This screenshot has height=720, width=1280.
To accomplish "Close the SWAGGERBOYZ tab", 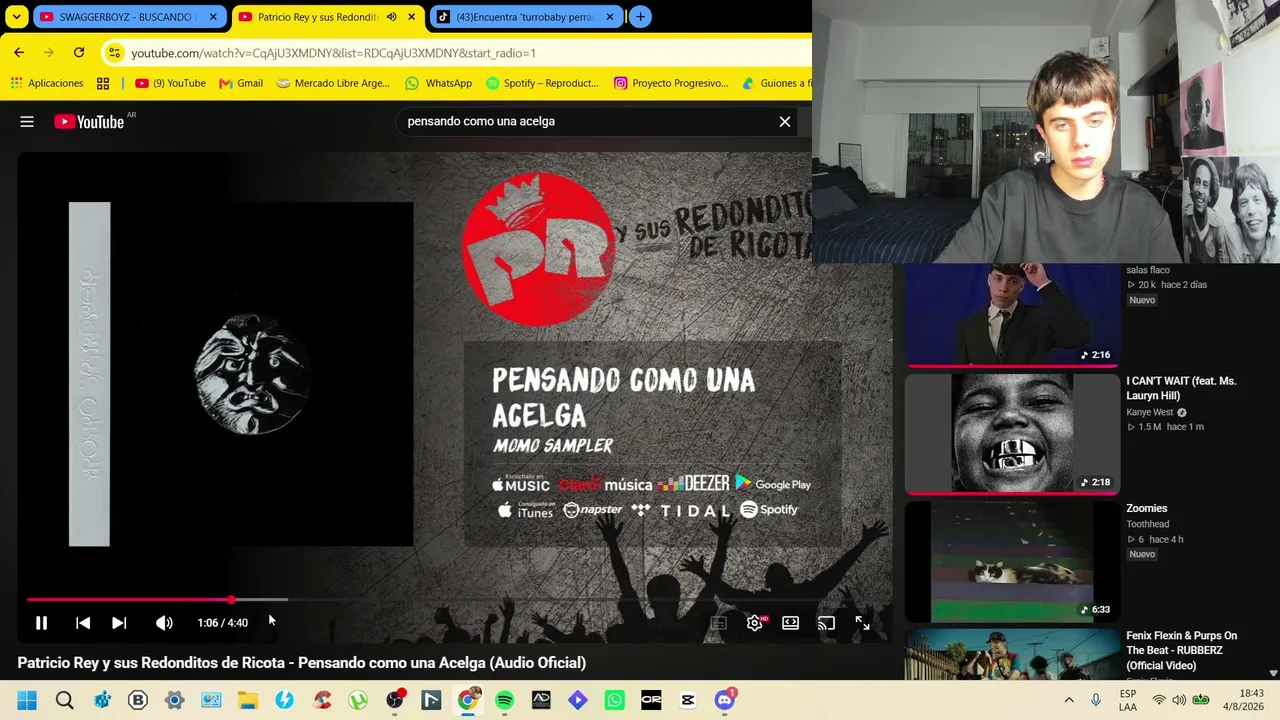I will [x=213, y=17].
